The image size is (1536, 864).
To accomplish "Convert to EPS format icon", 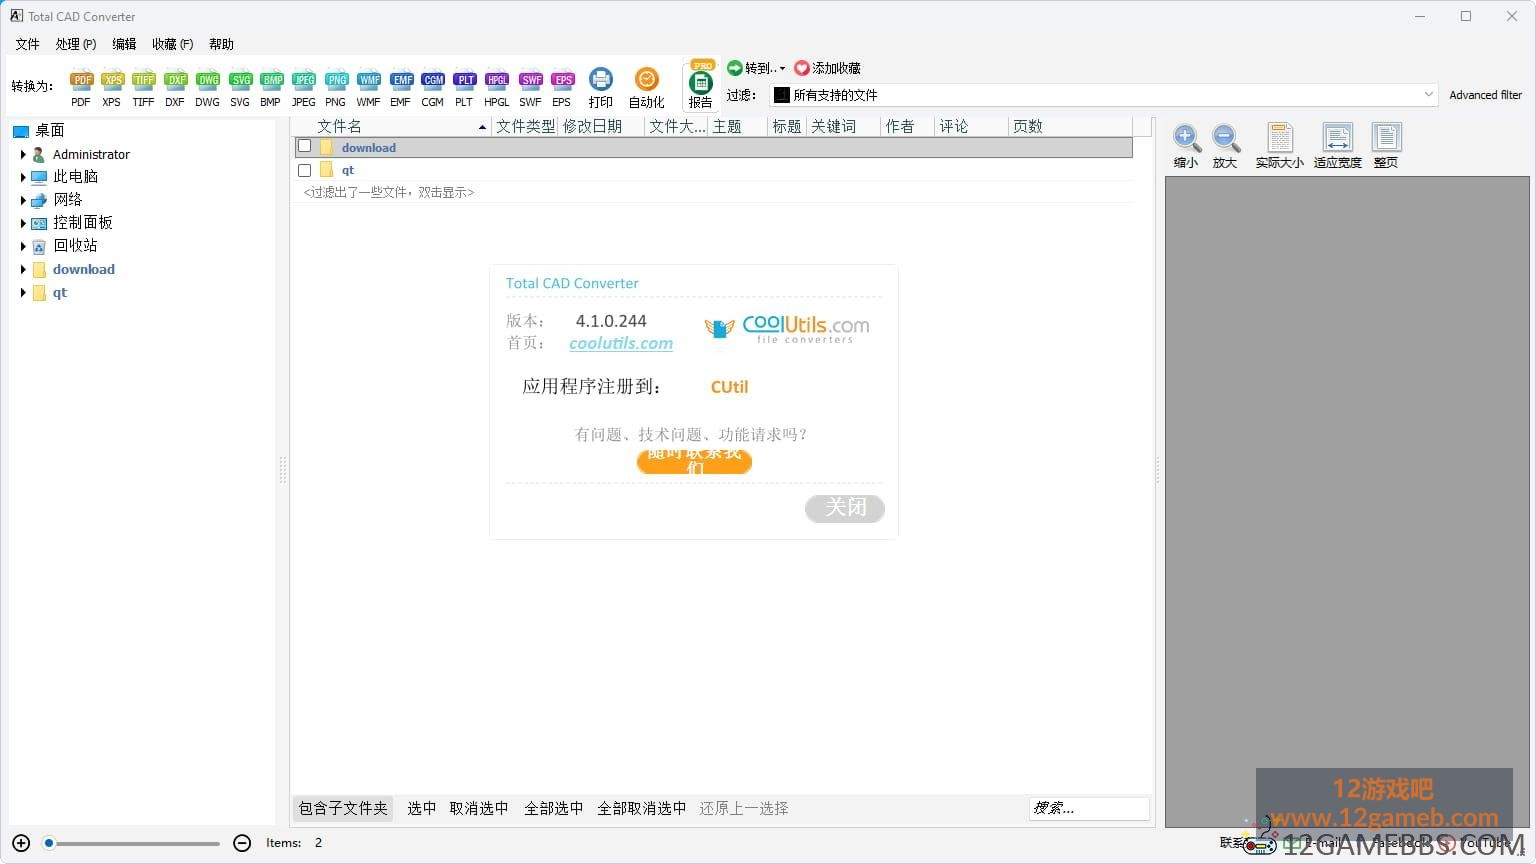I will click(562, 88).
